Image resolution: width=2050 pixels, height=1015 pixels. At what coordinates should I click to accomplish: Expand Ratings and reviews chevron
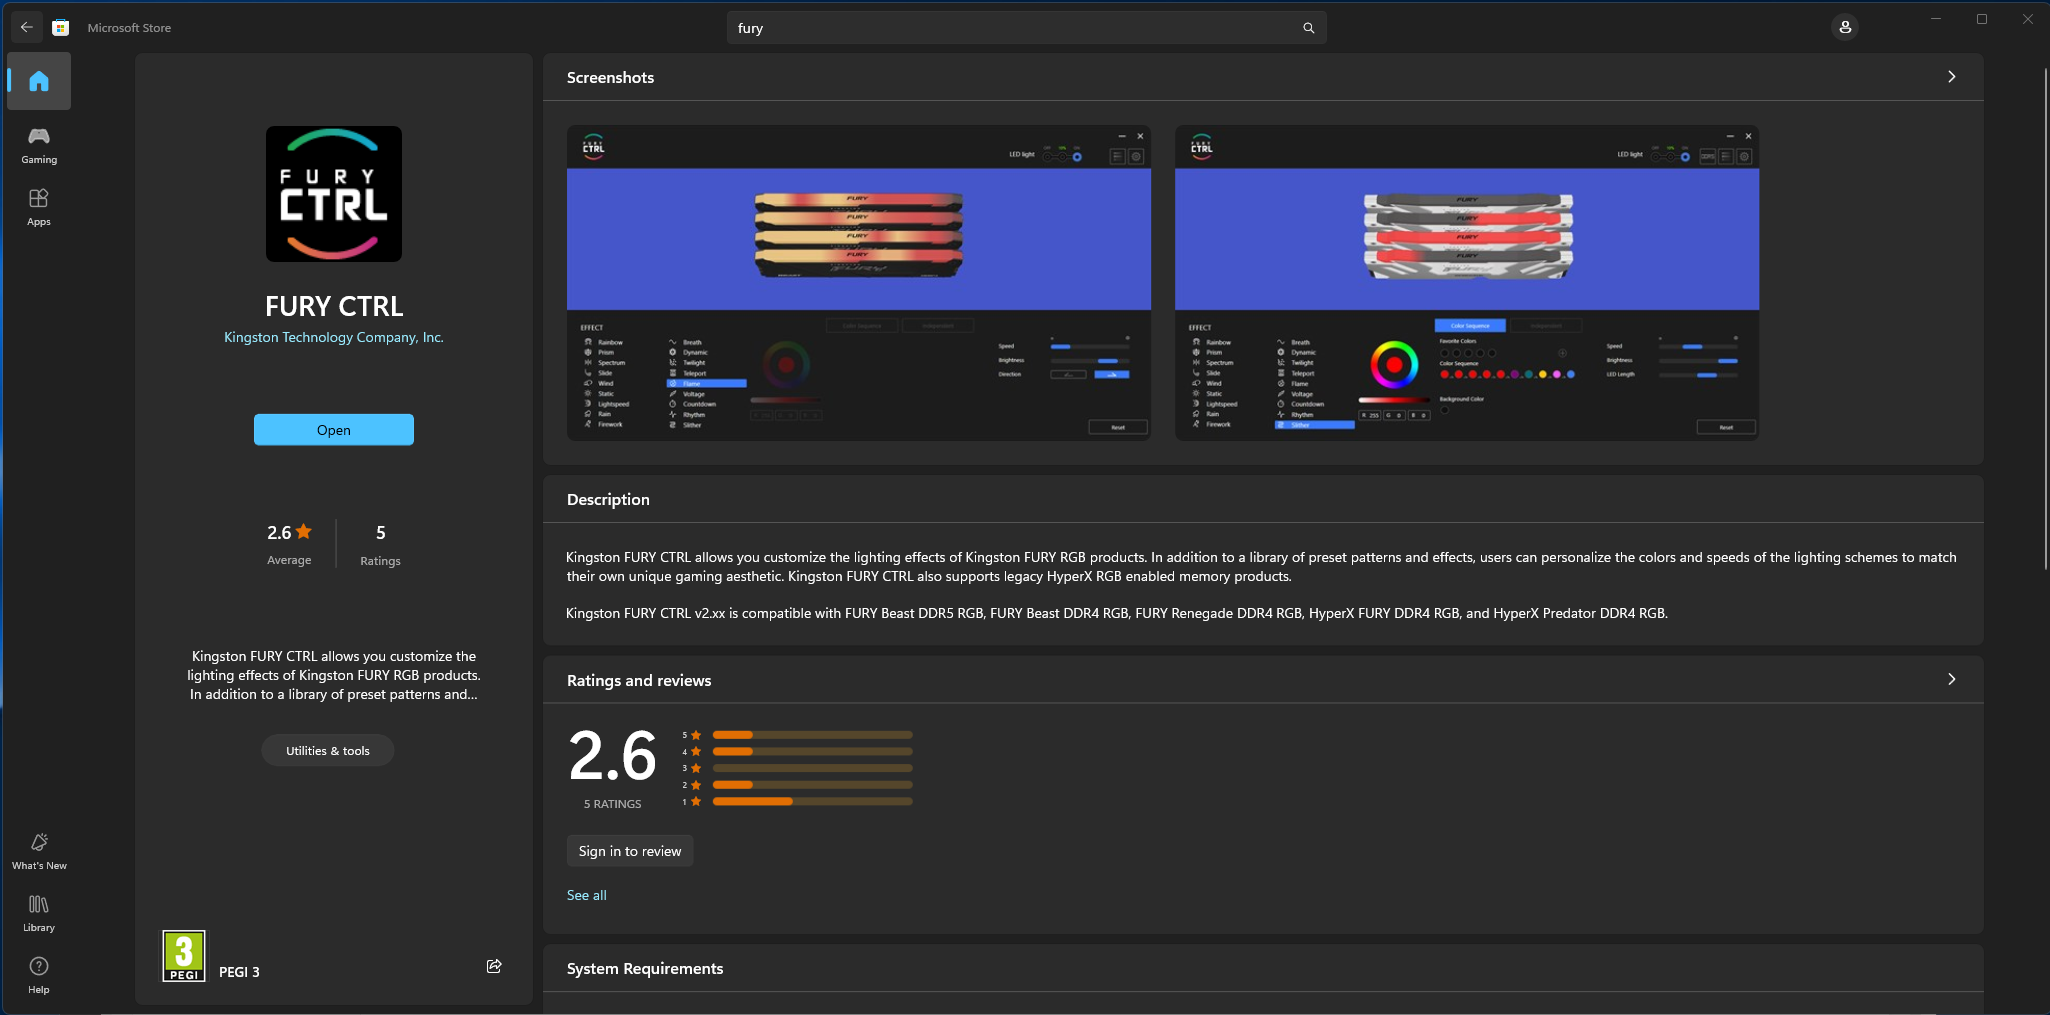click(1951, 680)
